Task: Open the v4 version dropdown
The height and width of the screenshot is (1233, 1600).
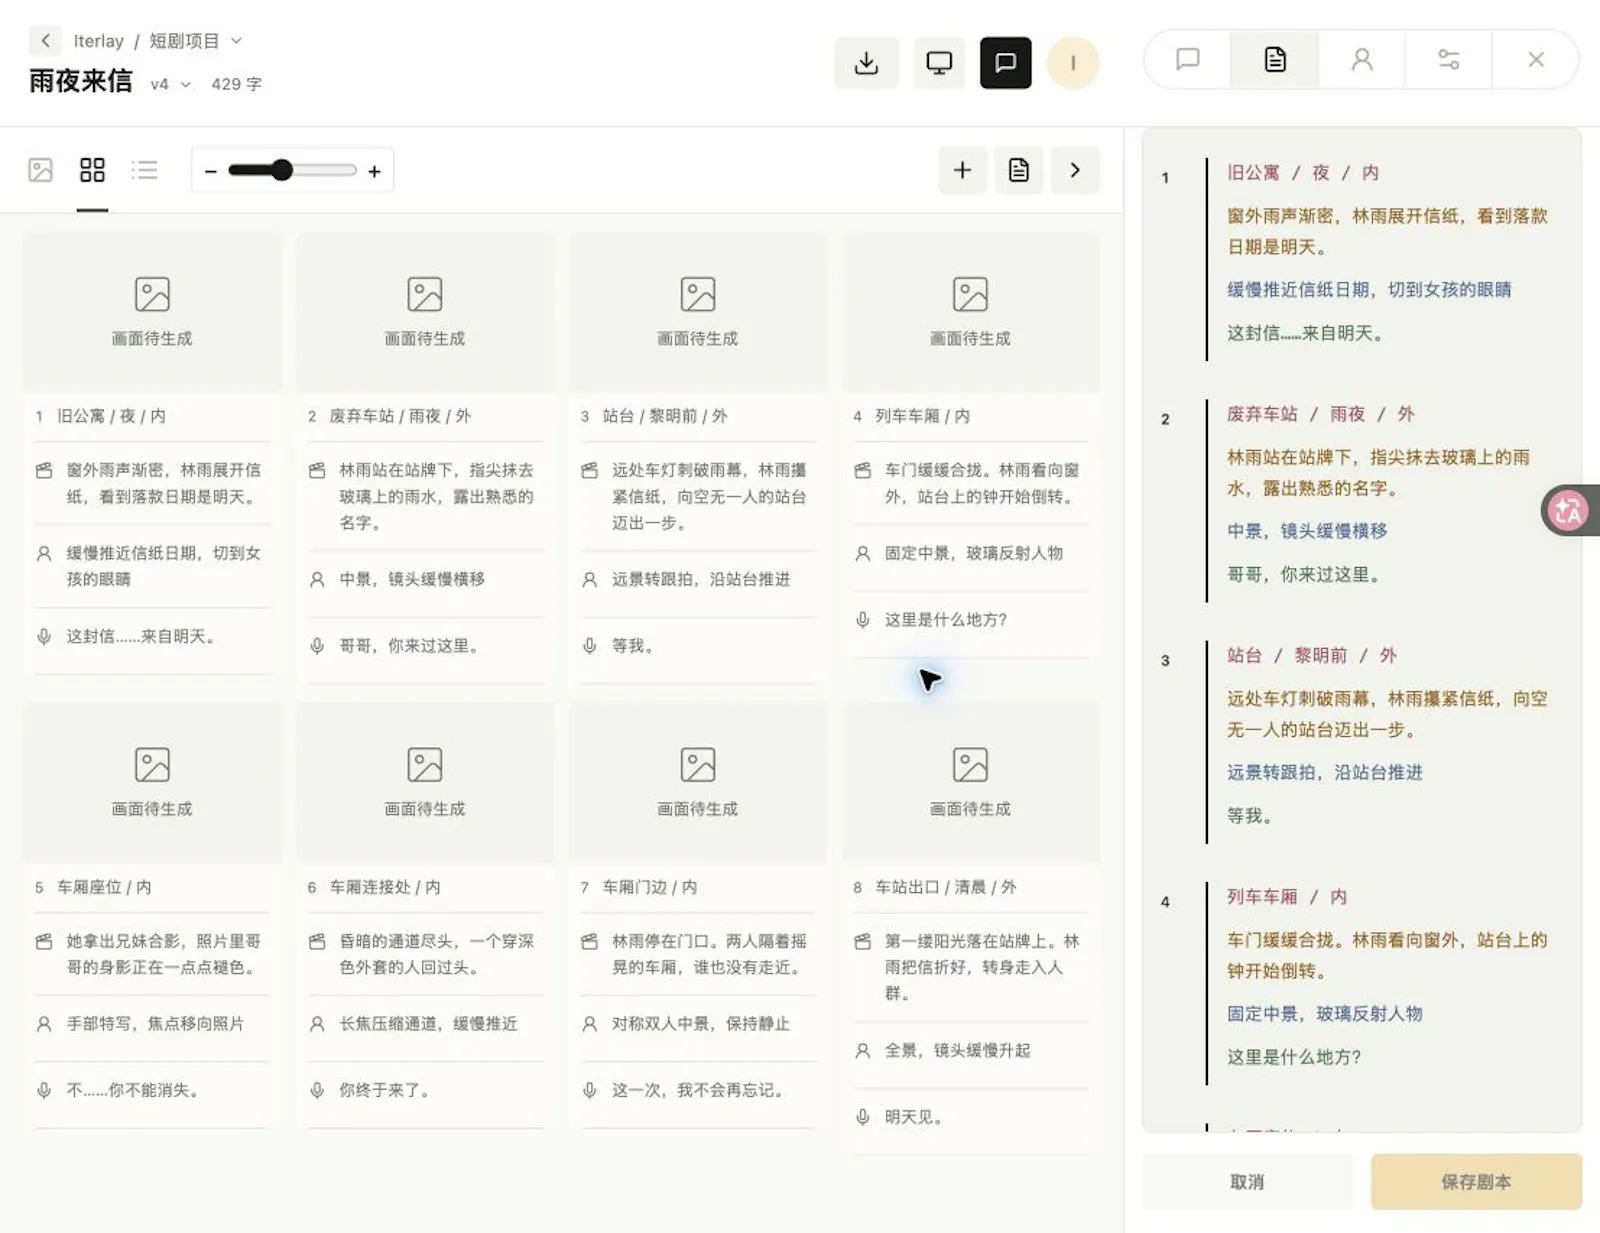Action: tap(170, 84)
